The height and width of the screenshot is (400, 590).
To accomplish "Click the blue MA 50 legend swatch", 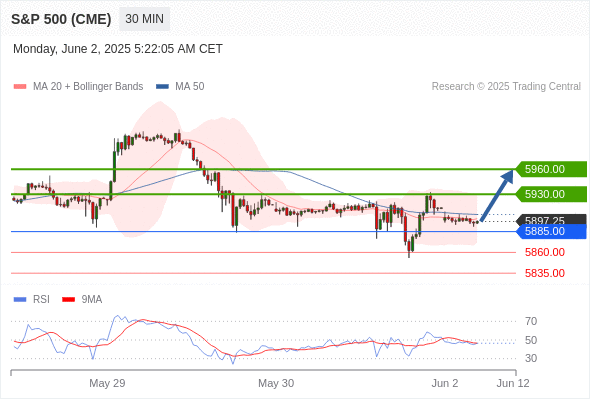I will pos(162,87).
